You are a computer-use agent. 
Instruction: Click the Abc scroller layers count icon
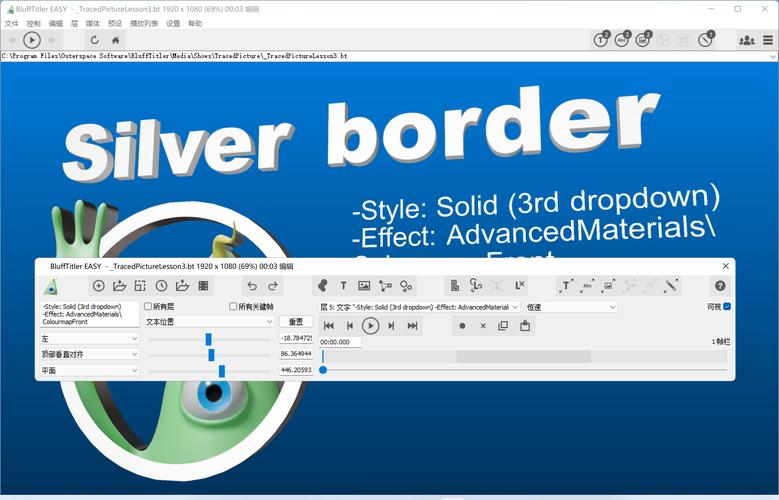(x=622, y=39)
